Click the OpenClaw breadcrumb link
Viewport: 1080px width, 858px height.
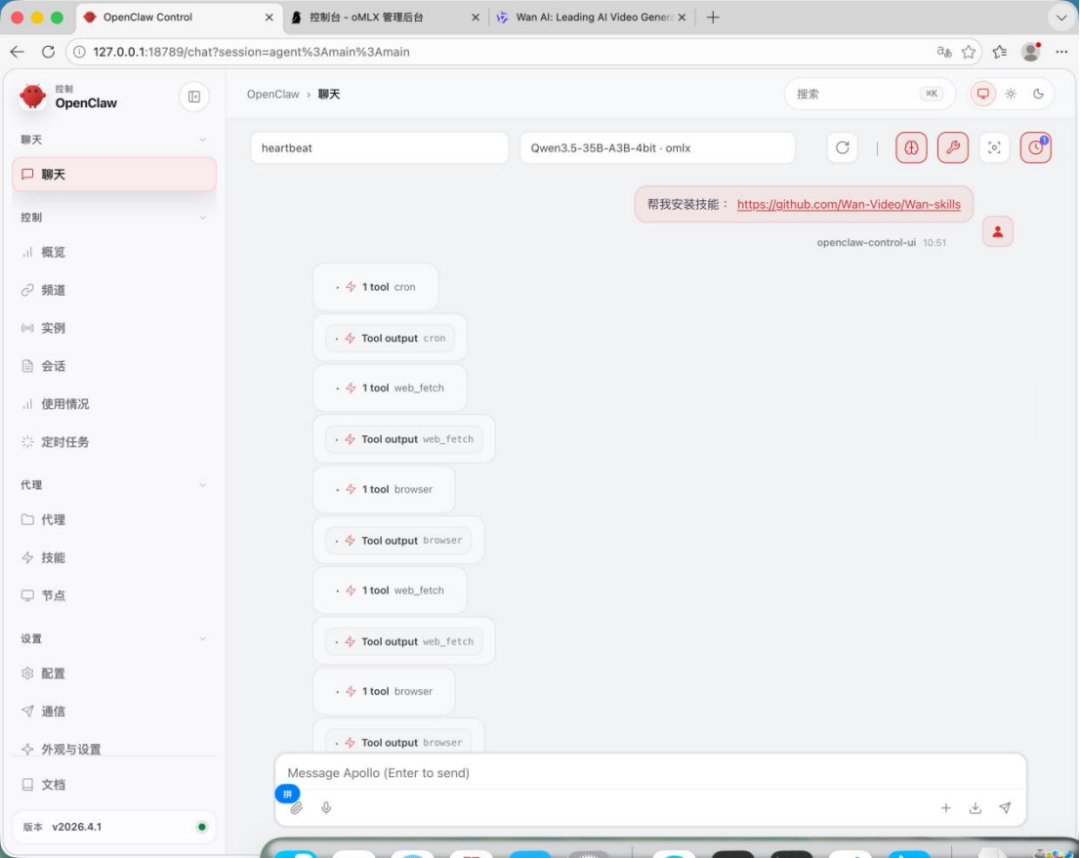click(273, 94)
